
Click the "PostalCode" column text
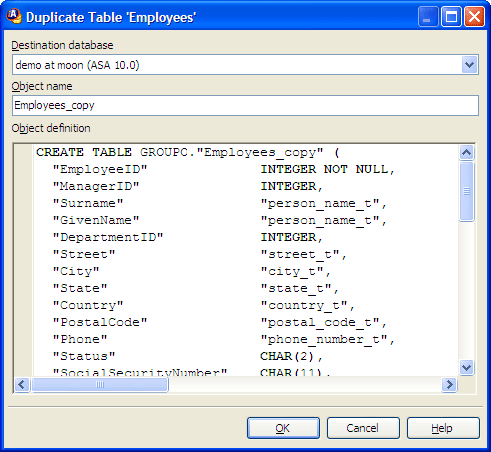(x=100, y=322)
